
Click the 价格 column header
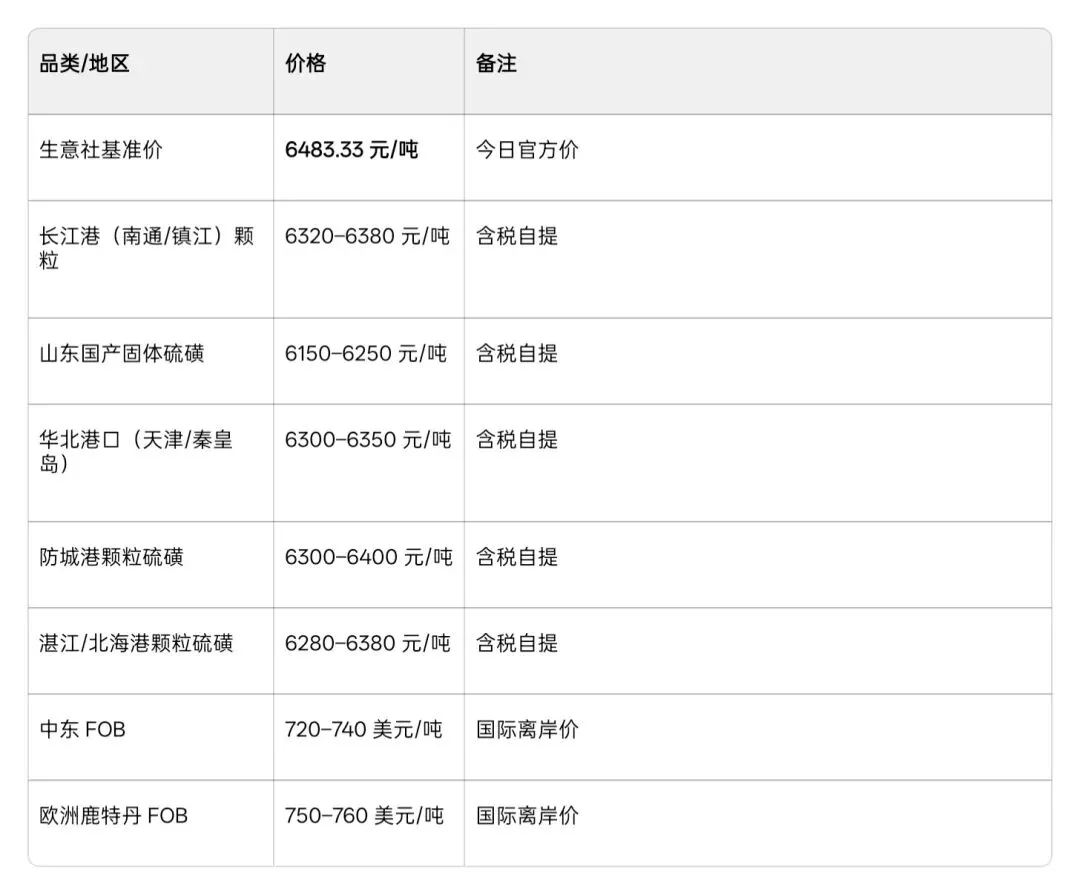pos(305,64)
